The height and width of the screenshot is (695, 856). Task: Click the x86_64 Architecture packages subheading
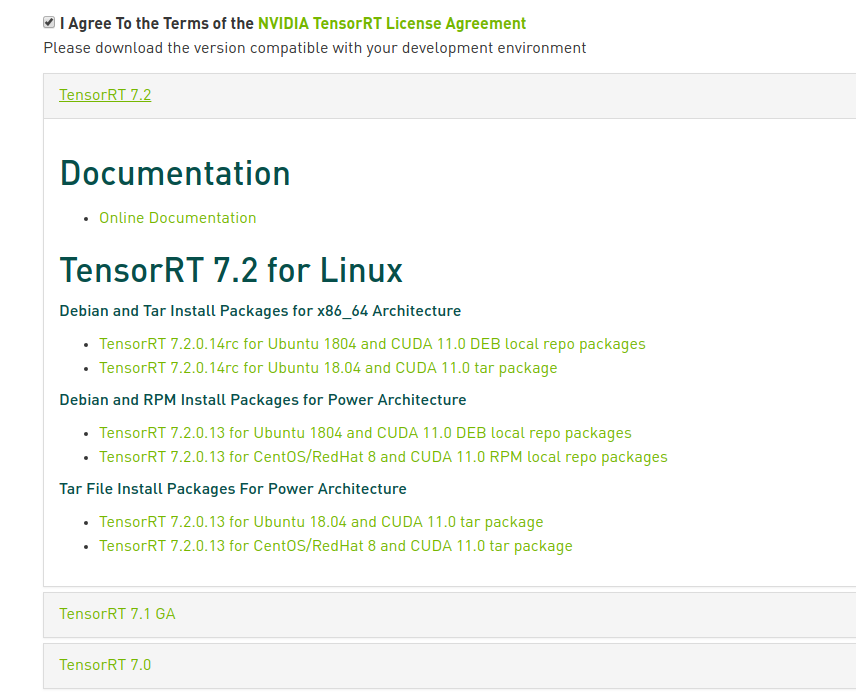[260, 311]
